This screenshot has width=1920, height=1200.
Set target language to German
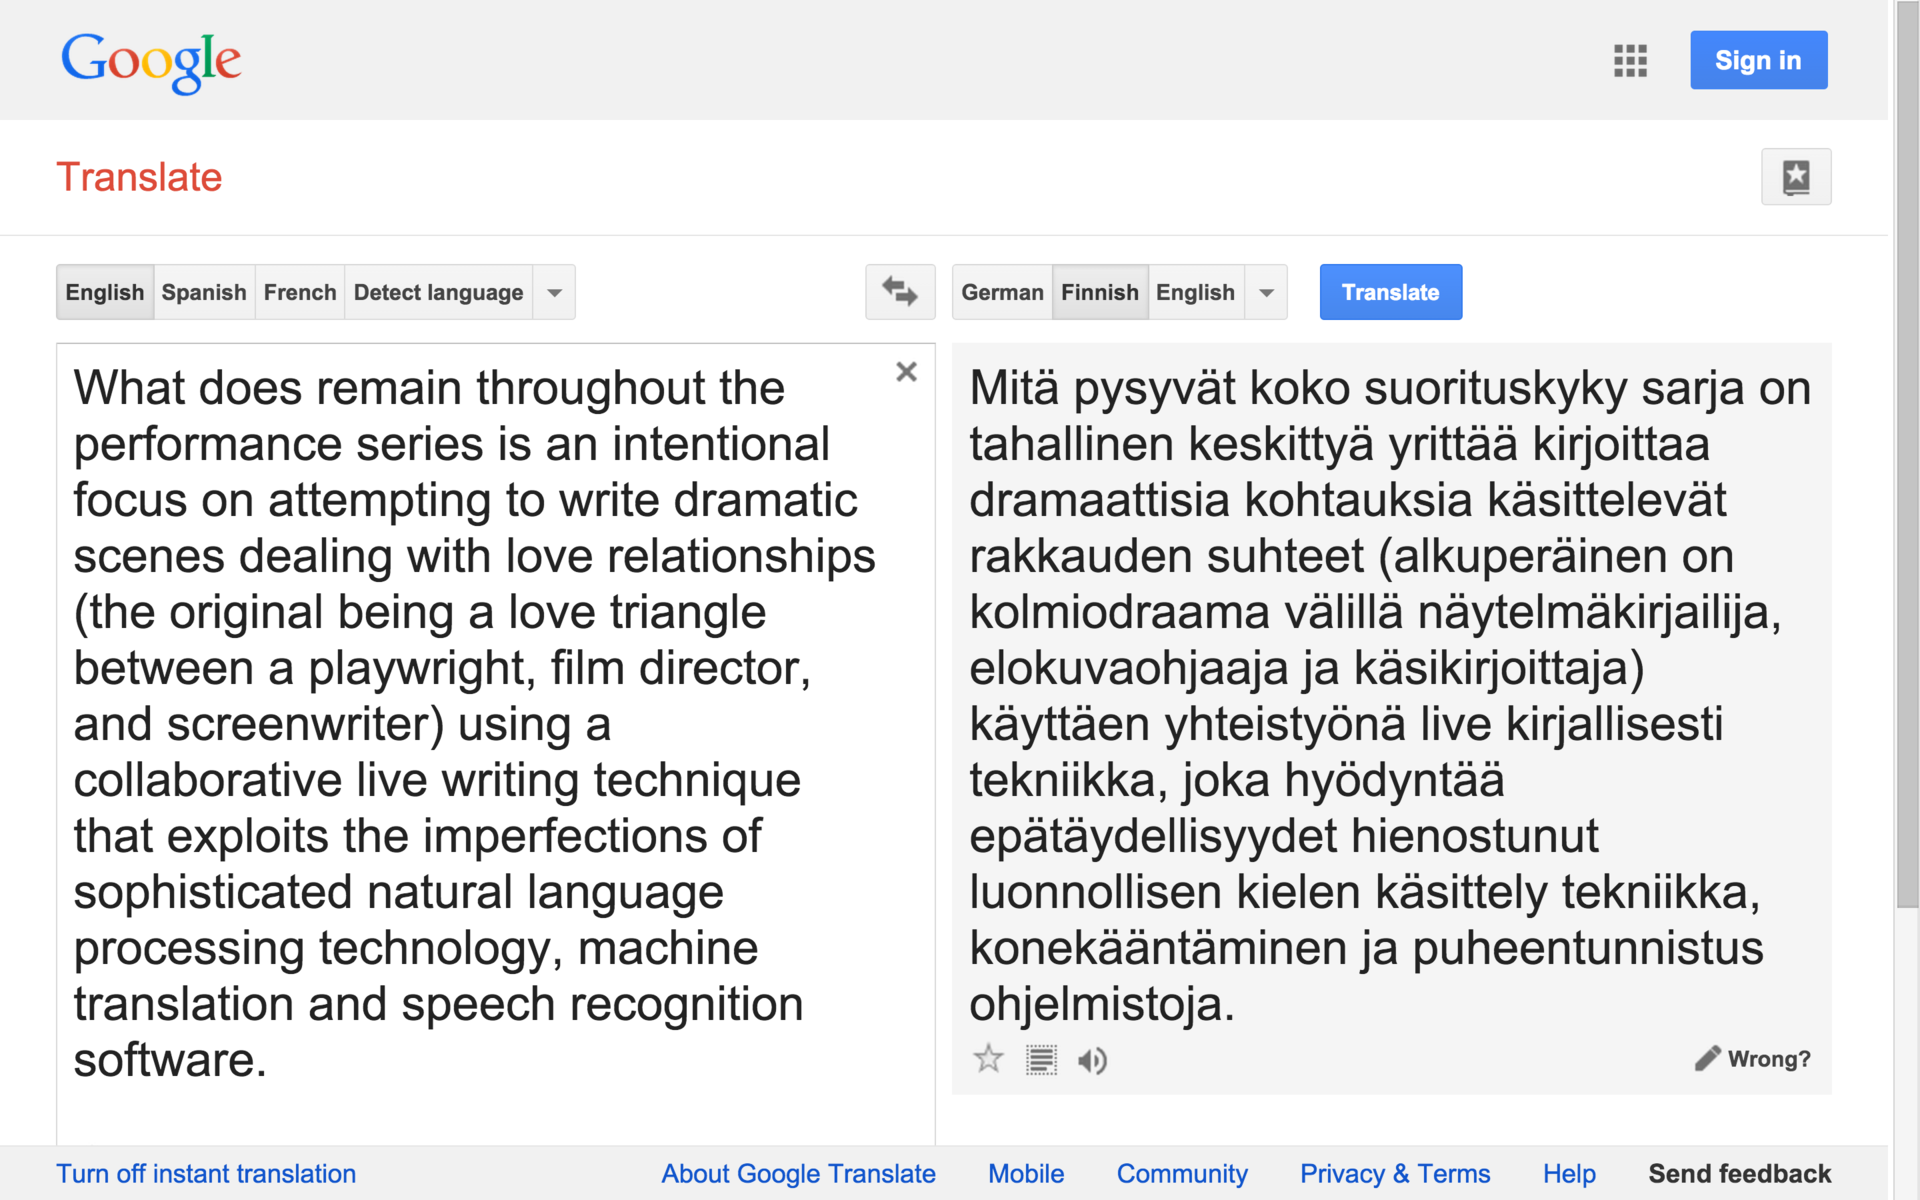(1002, 292)
